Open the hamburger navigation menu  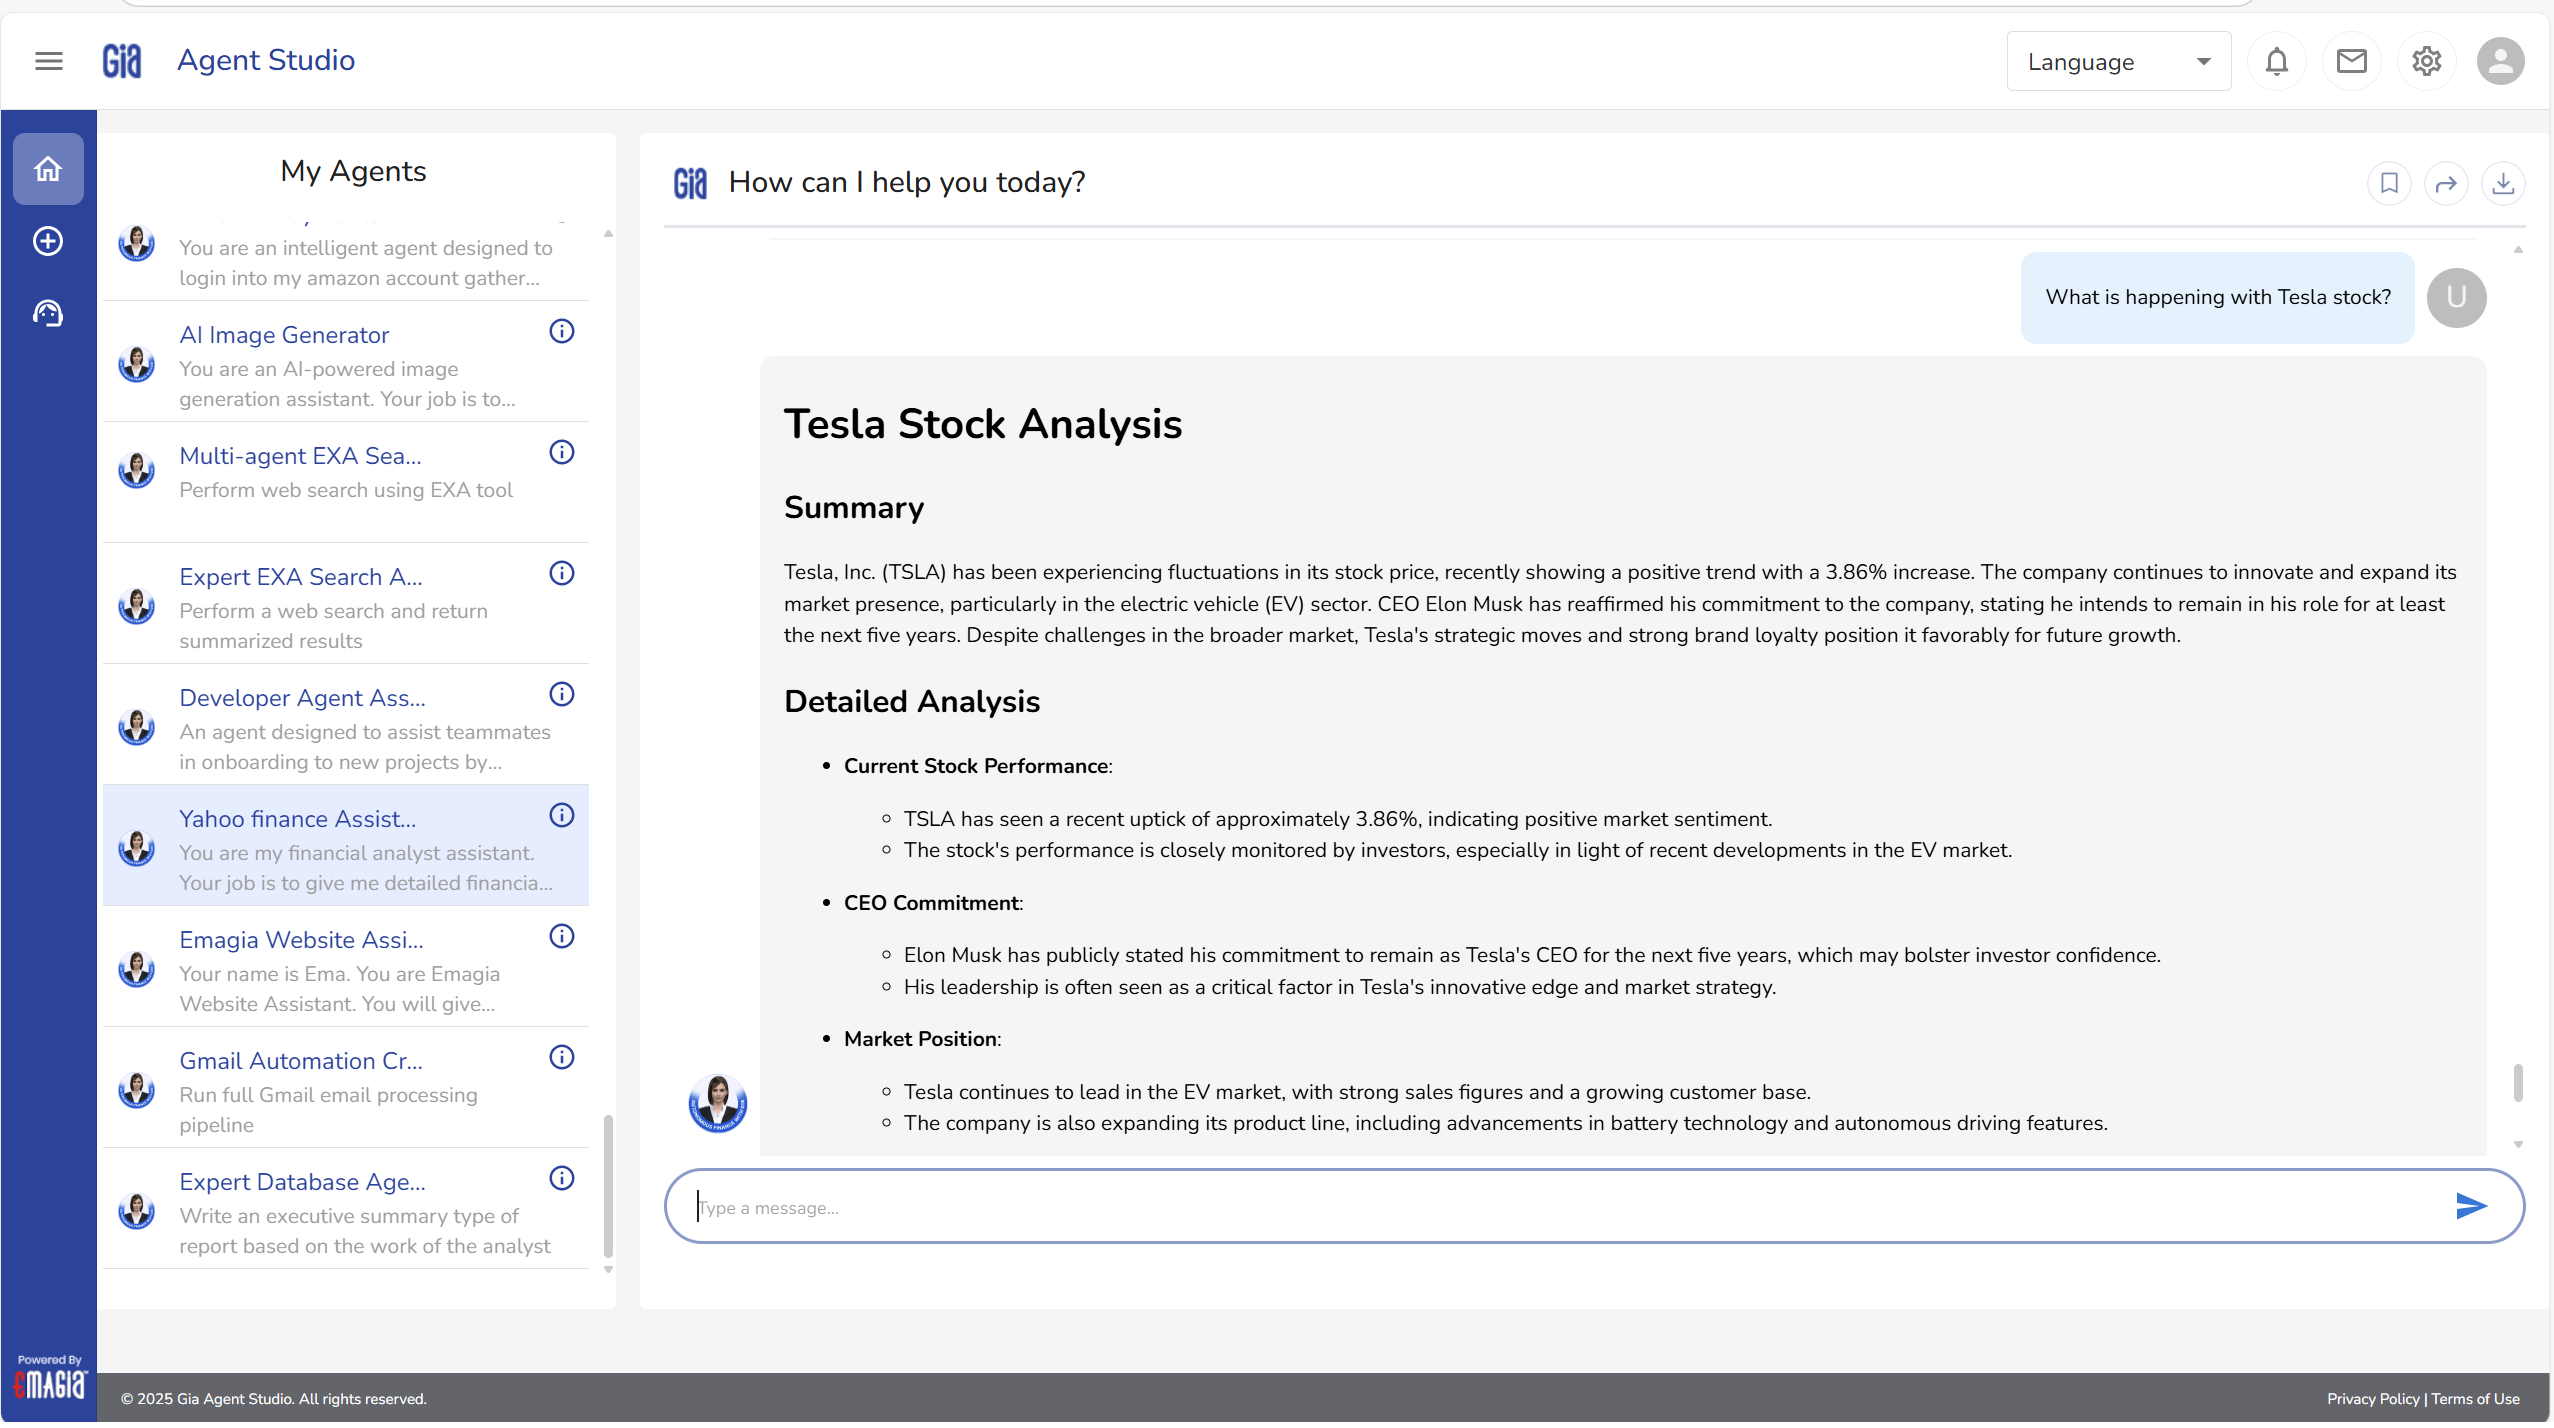pos(48,61)
